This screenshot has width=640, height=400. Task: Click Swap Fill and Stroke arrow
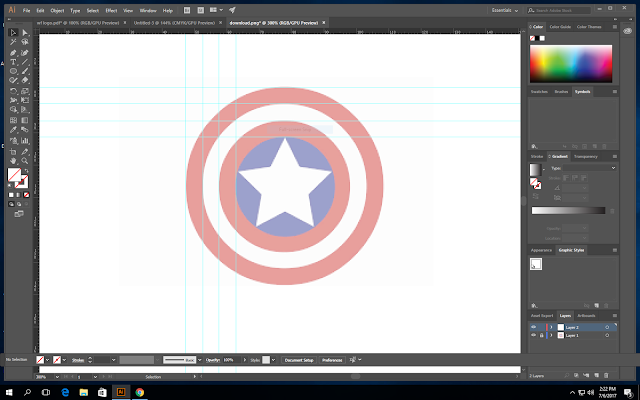[27, 171]
